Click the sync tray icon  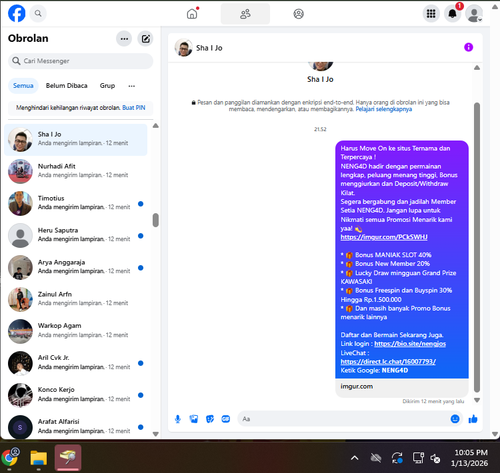coord(397,458)
